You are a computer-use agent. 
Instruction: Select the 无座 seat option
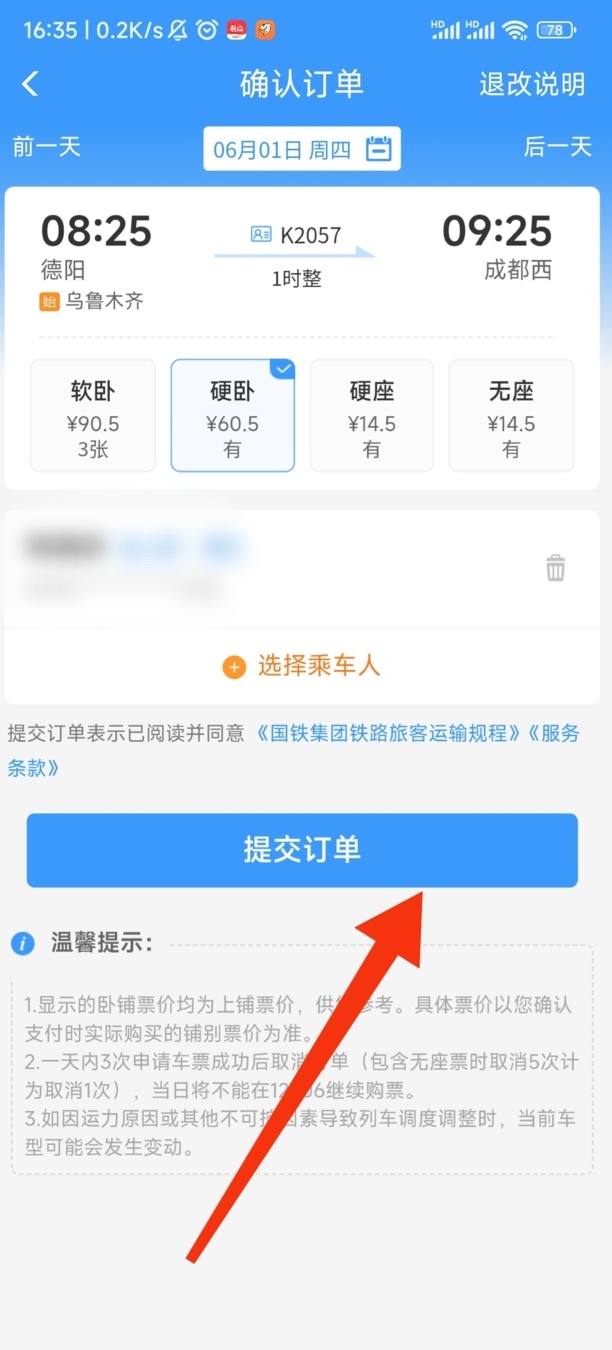point(511,415)
